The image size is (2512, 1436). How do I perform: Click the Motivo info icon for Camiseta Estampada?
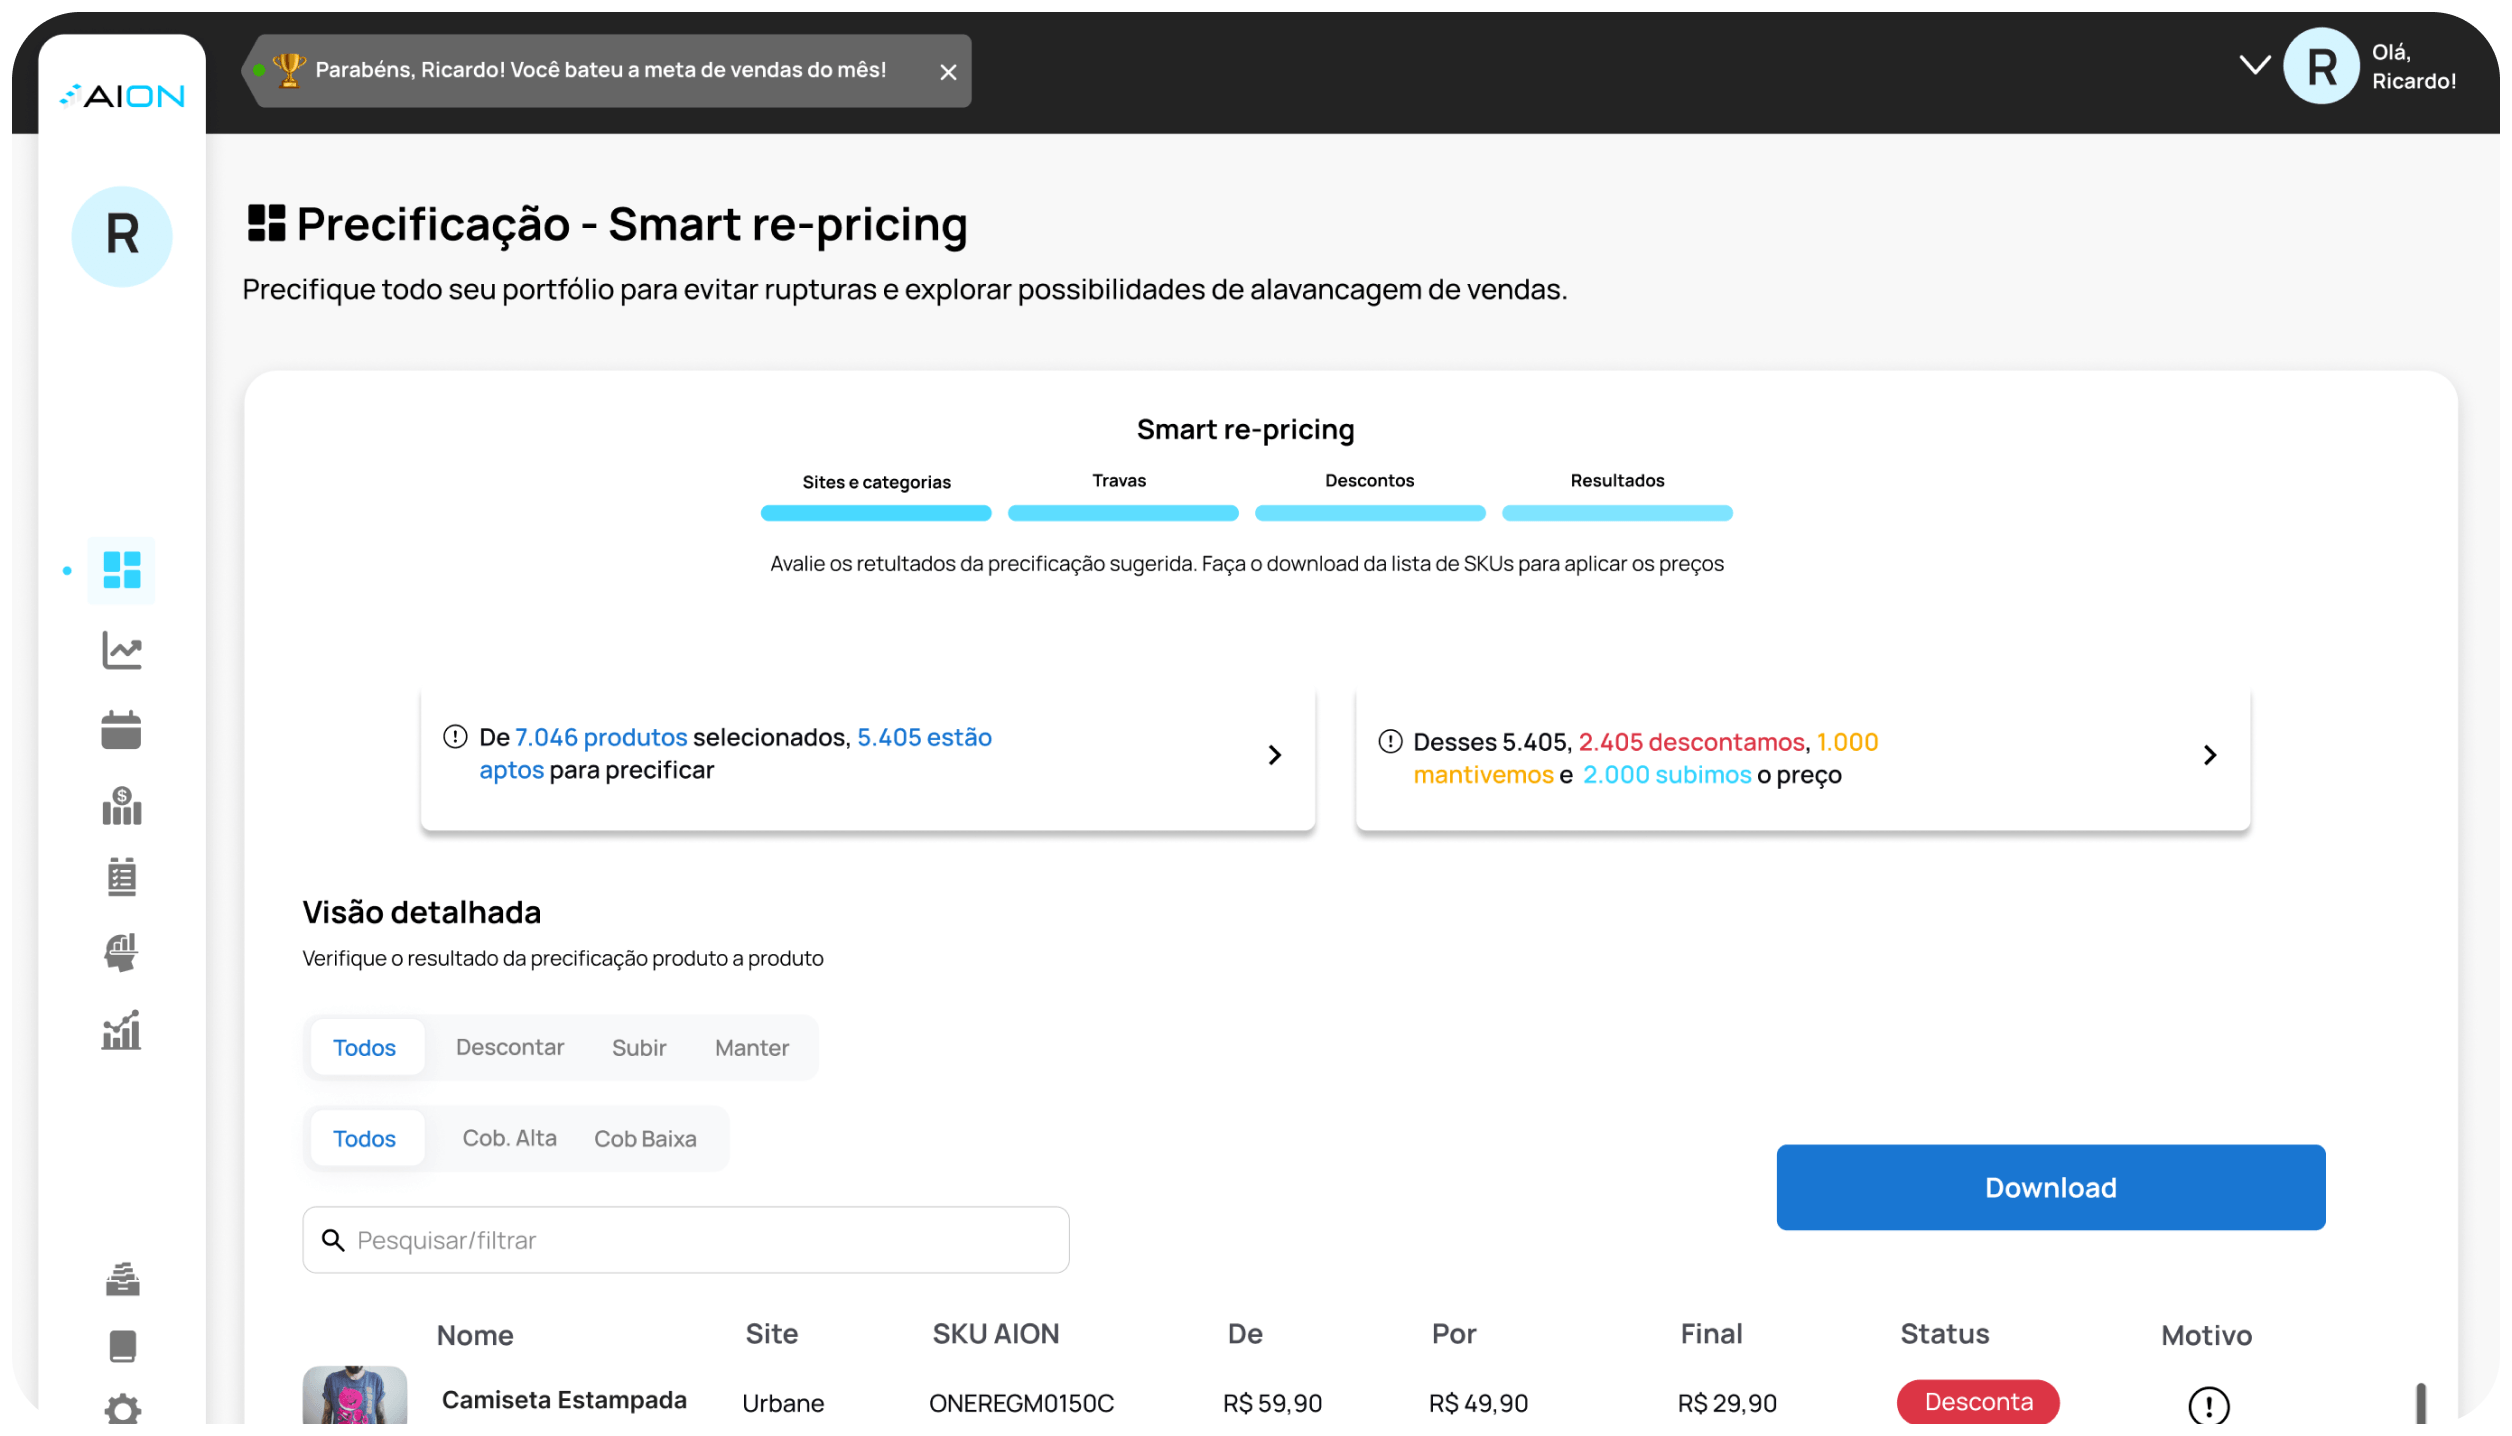click(x=2208, y=1404)
